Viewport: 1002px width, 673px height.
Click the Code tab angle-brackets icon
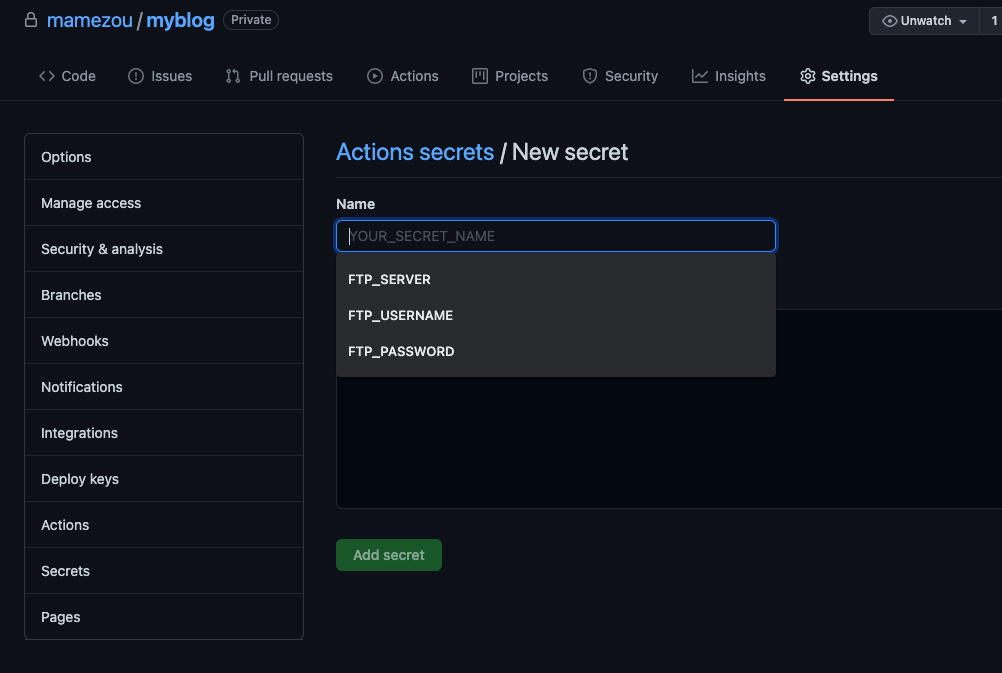[47, 76]
